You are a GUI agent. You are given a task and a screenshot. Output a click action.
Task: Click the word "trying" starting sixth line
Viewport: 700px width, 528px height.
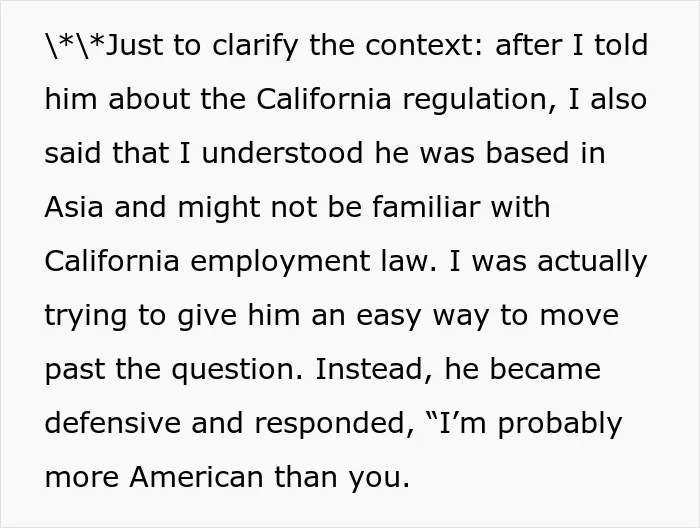[x=86, y=316]
